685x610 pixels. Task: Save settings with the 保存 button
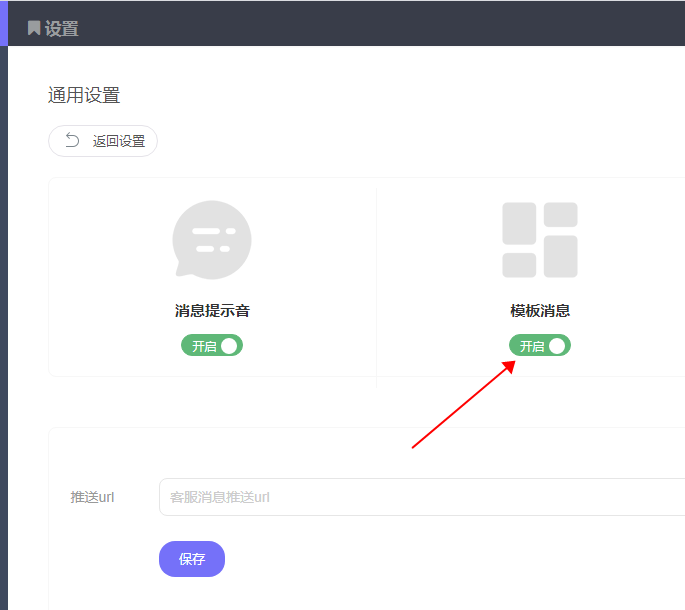(x=192, y=559)
